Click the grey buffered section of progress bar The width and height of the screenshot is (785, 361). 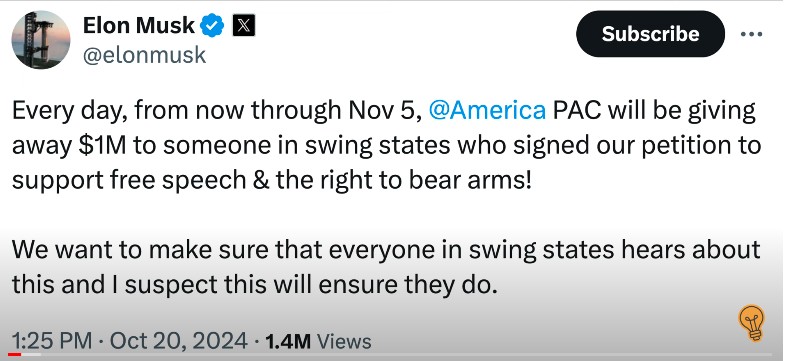coord(31,354)
